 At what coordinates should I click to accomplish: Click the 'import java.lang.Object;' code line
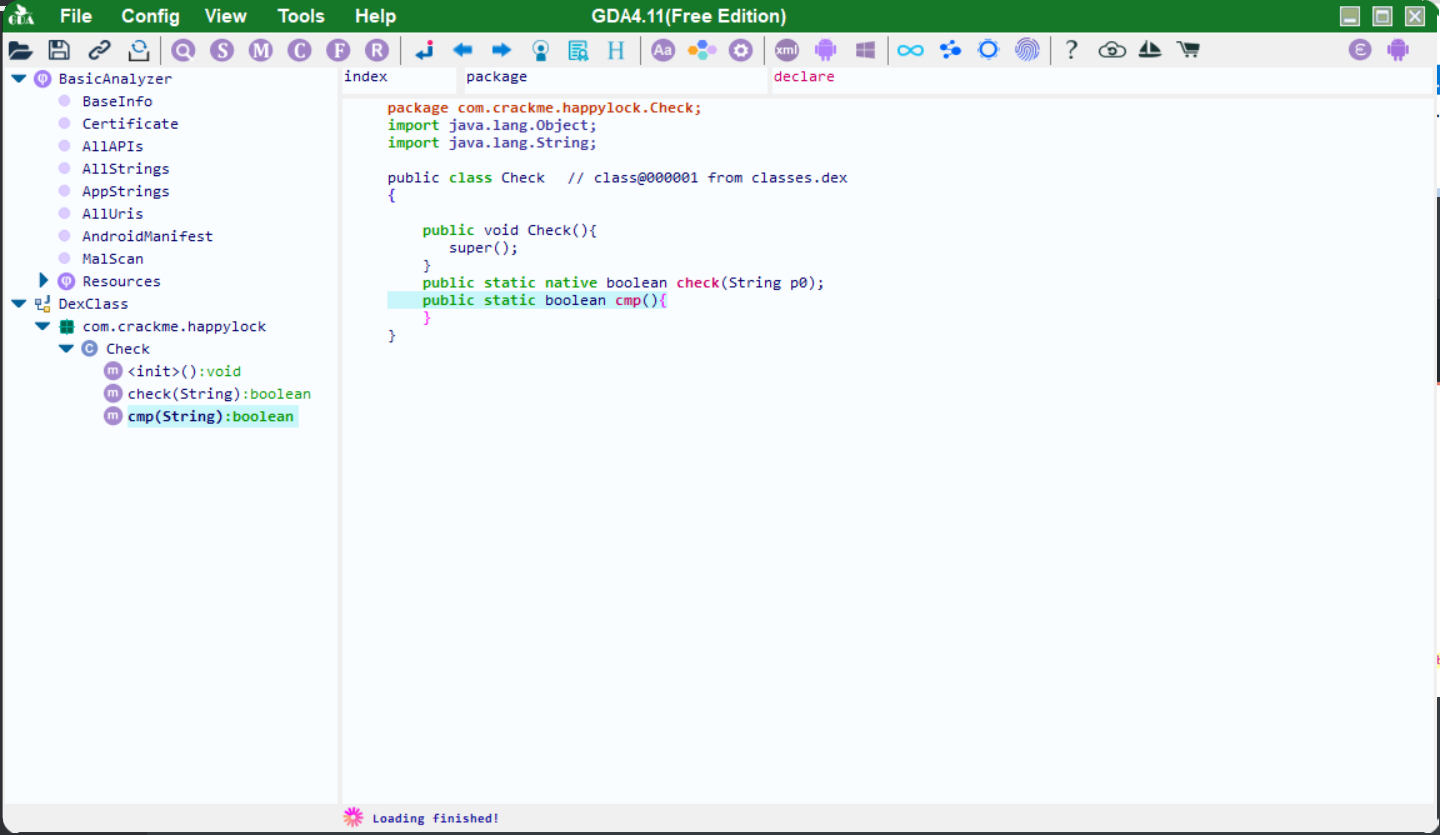492,126
